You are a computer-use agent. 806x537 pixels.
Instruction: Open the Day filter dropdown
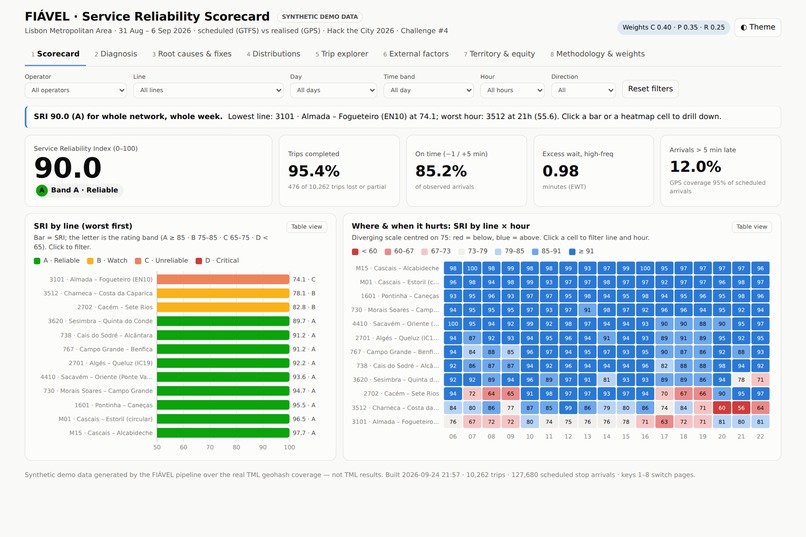pyautogui.click(x=333, y=90)
